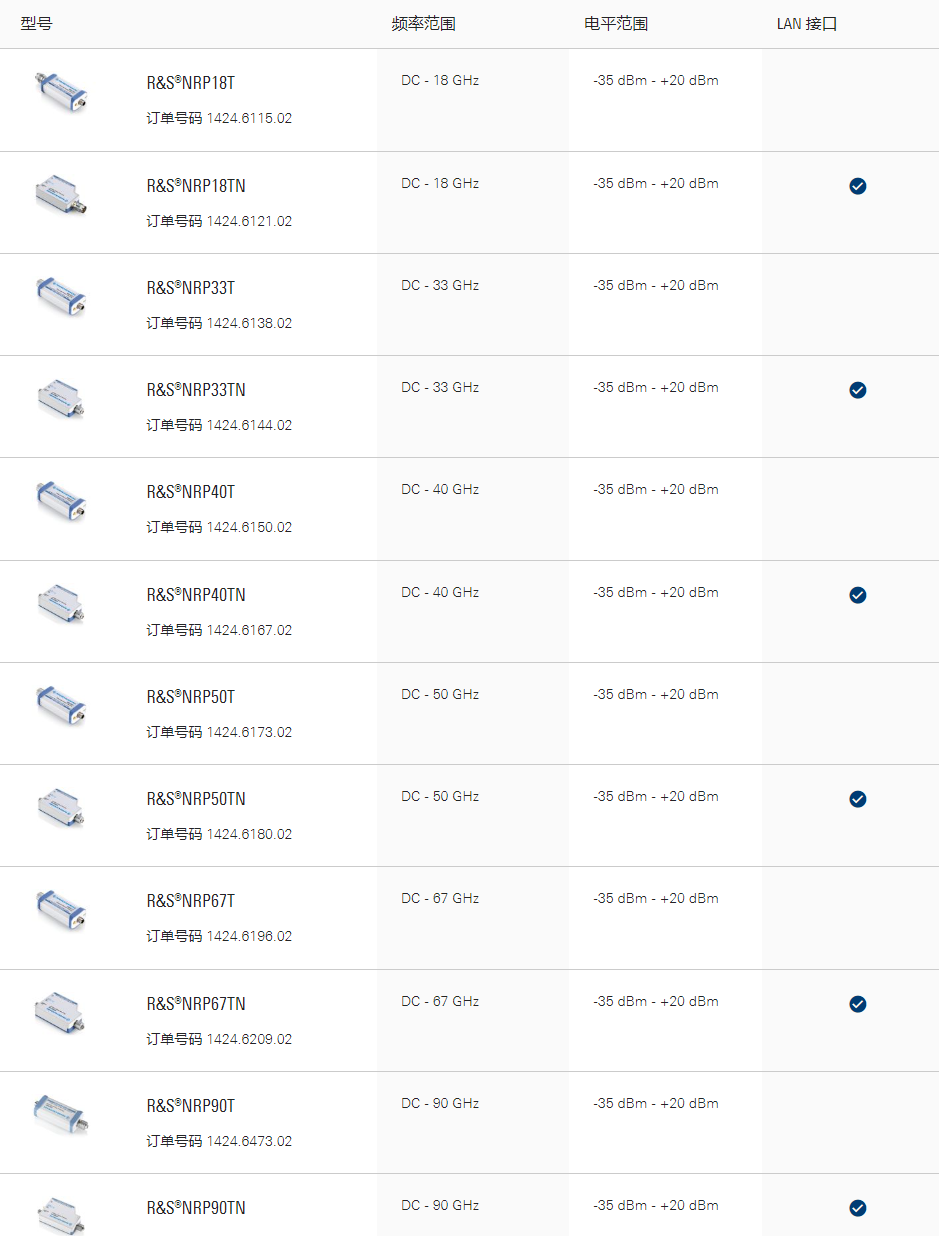Image resolution: width=939 pixels, height=1236 pixels.
Task: Click the NRP50T sensor thumbnail
Action: click(x=61, y=704)
